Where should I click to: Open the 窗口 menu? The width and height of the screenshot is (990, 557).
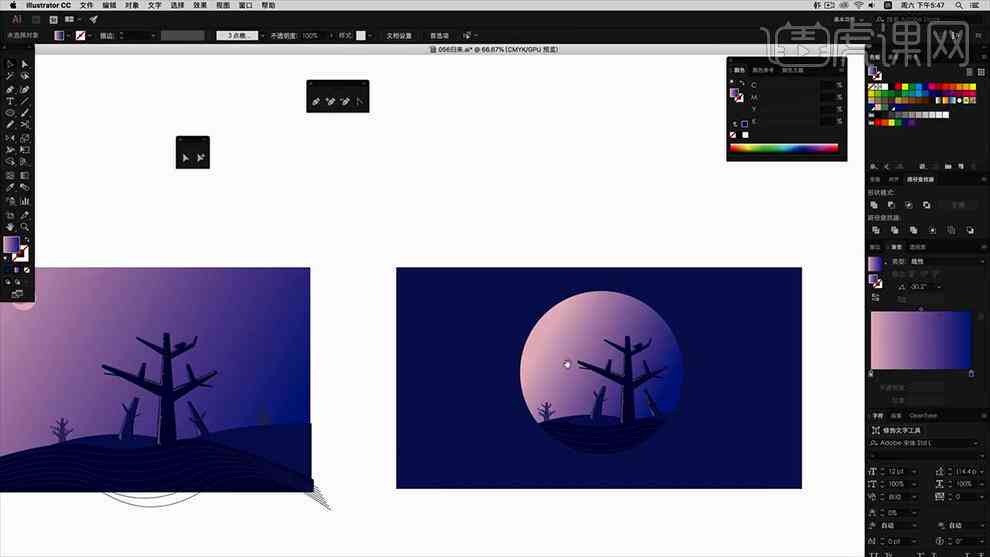[246, 5]
